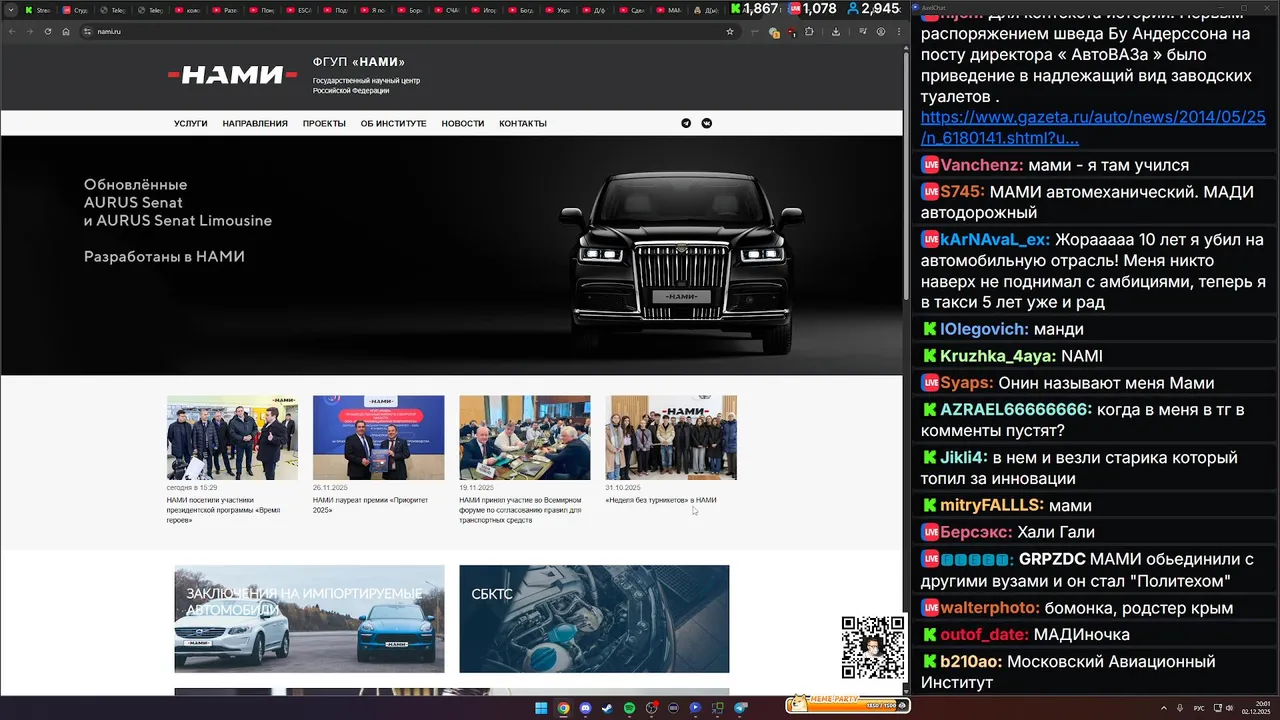
Task: Go to the НОВОСТИ section
Action: coord(463,124)
